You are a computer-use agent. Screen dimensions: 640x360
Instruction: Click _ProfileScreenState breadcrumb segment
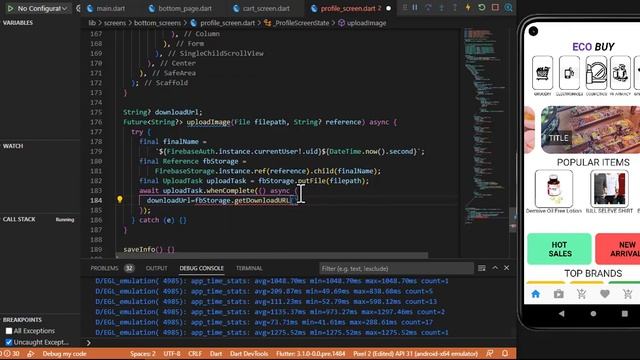pos(297,23)
